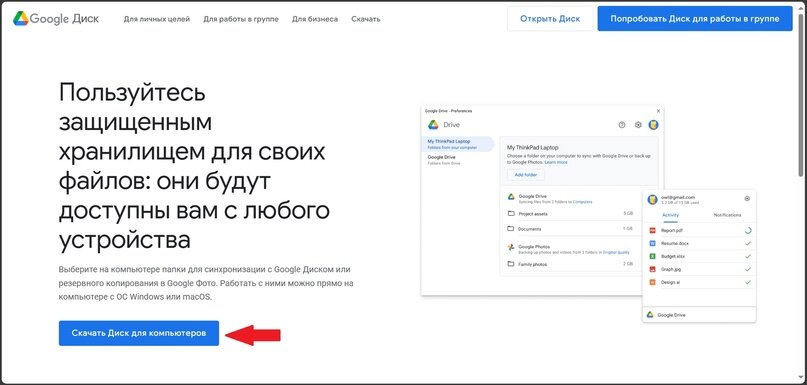Viewport: 807px width, 385px height.
Task: Click the account avatar in Drive preferences header
Action: point(654,125)
